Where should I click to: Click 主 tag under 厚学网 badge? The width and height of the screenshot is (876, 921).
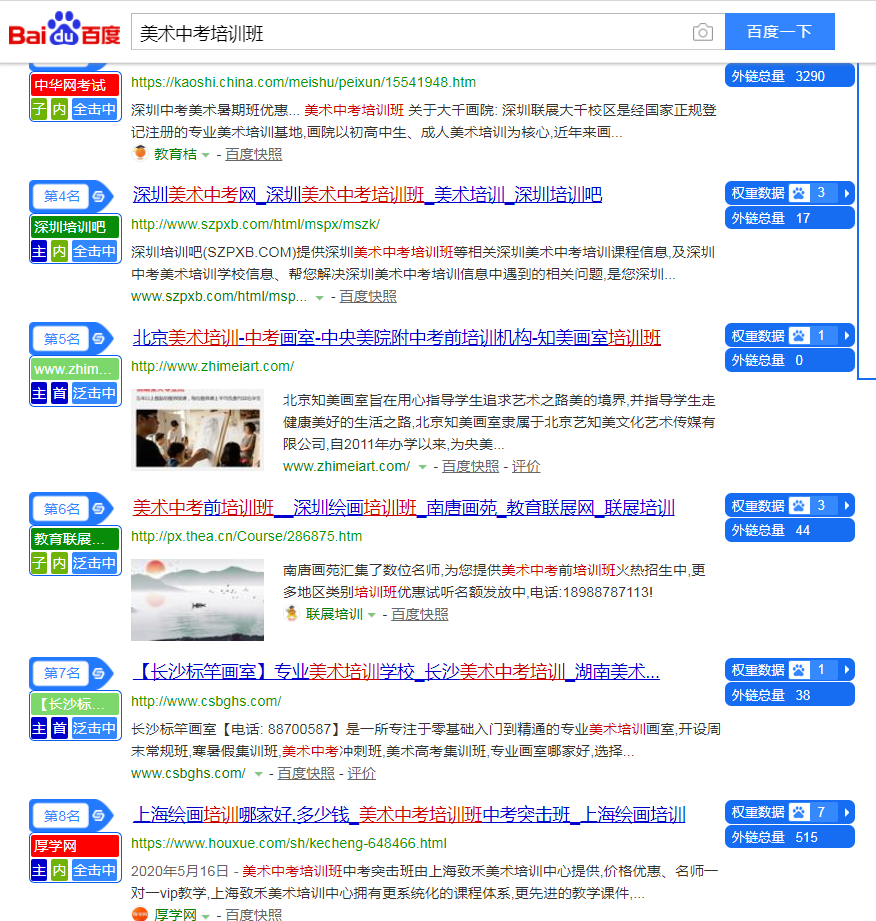(39, 870)
